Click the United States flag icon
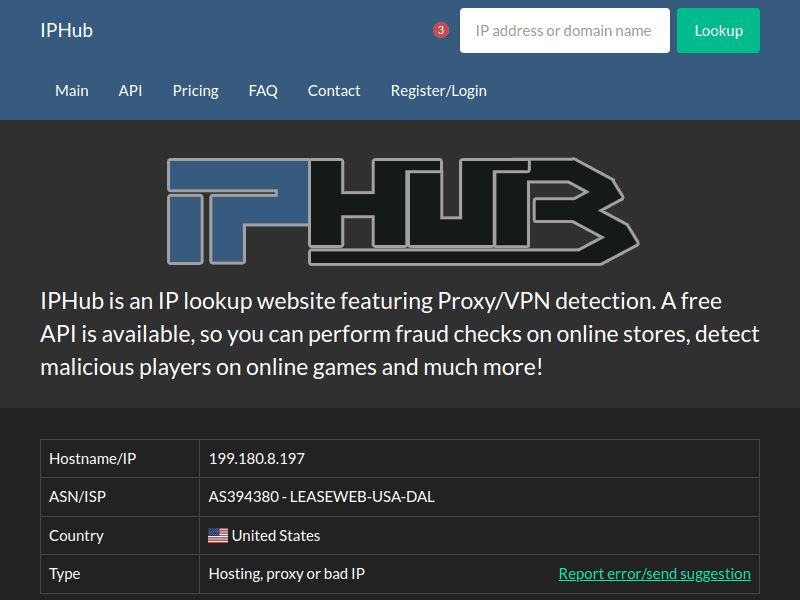This screenshot has width=800, height=600. pyautogui.click(x=218, y=536)
